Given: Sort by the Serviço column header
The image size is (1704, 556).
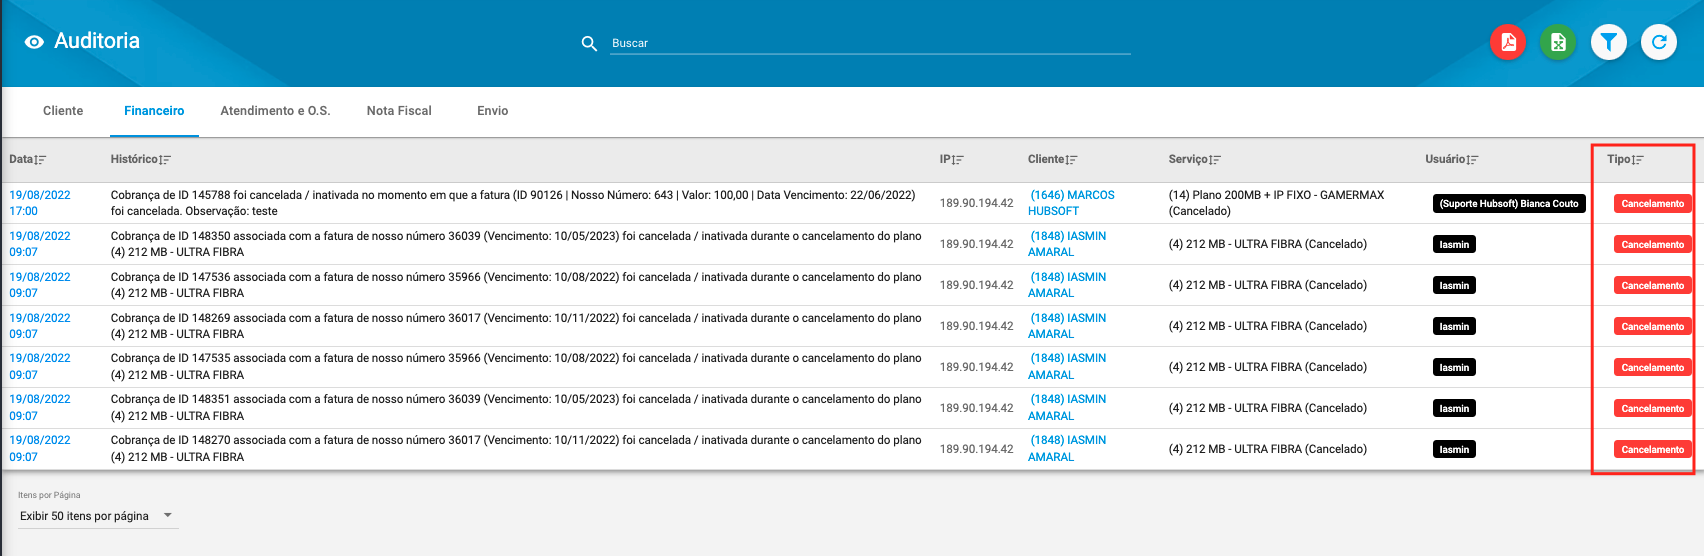Looking at the screenshot, I should coord(1195,160).
